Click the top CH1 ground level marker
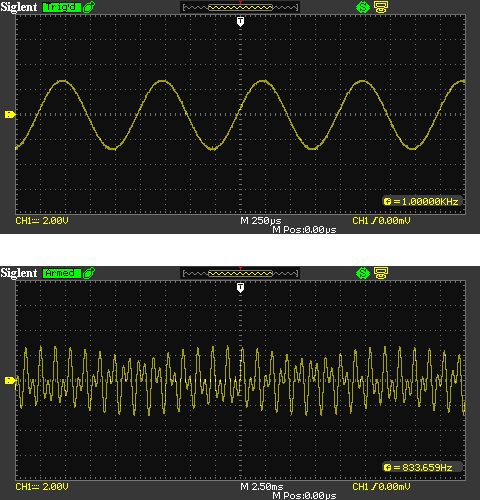Screen dimensions: 480x500 point(10,115)
